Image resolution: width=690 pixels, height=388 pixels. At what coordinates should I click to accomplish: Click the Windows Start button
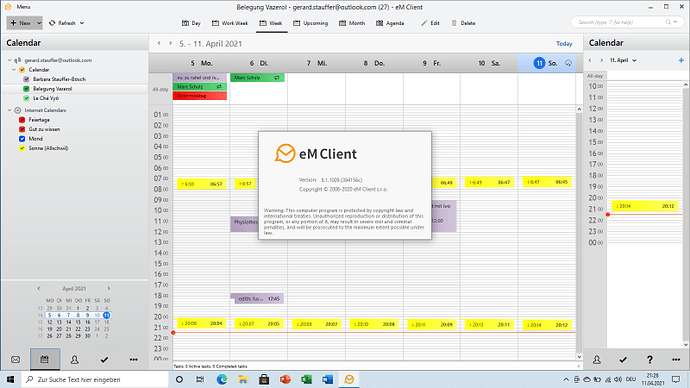click(x=11, y=379)
